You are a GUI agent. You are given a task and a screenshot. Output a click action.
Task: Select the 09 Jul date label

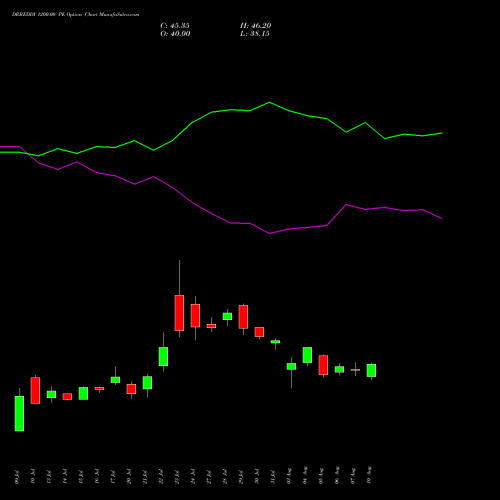(x=17, y=477)
